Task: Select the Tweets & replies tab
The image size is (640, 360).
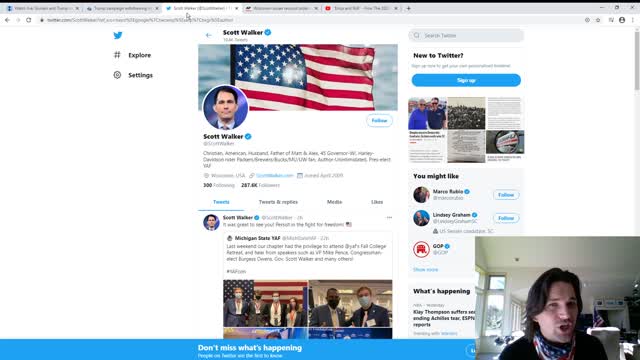Action: pyautogui.click(x=278, y=202)
